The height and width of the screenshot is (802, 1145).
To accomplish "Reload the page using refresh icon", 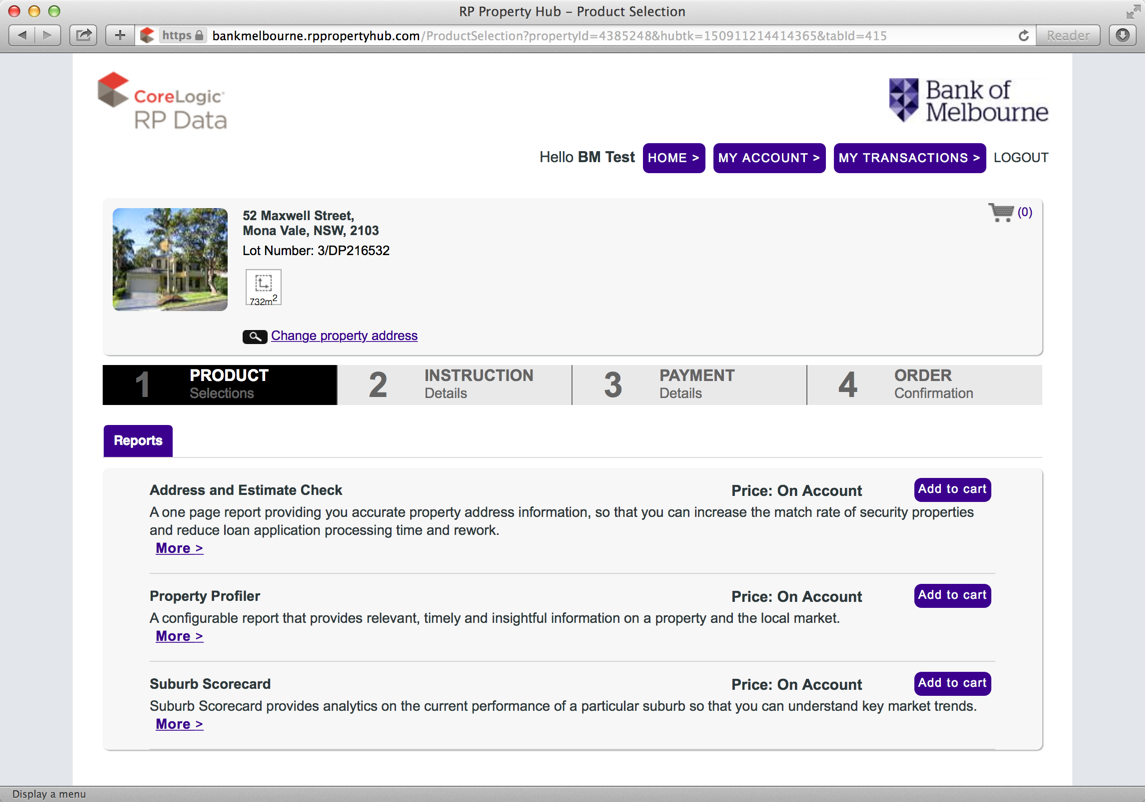I will [1023, 36].
